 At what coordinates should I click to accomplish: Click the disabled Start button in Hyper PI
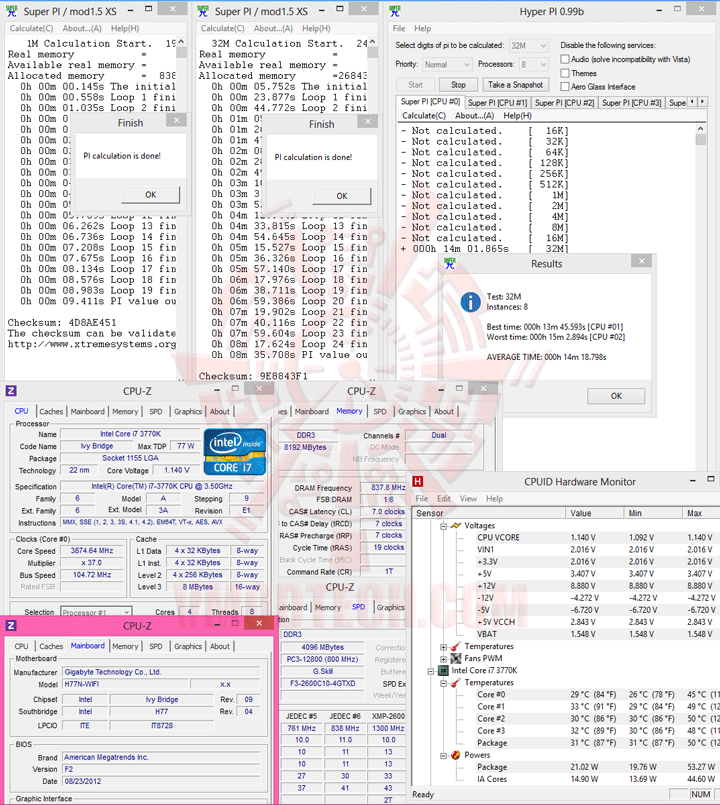coord(415,85)
